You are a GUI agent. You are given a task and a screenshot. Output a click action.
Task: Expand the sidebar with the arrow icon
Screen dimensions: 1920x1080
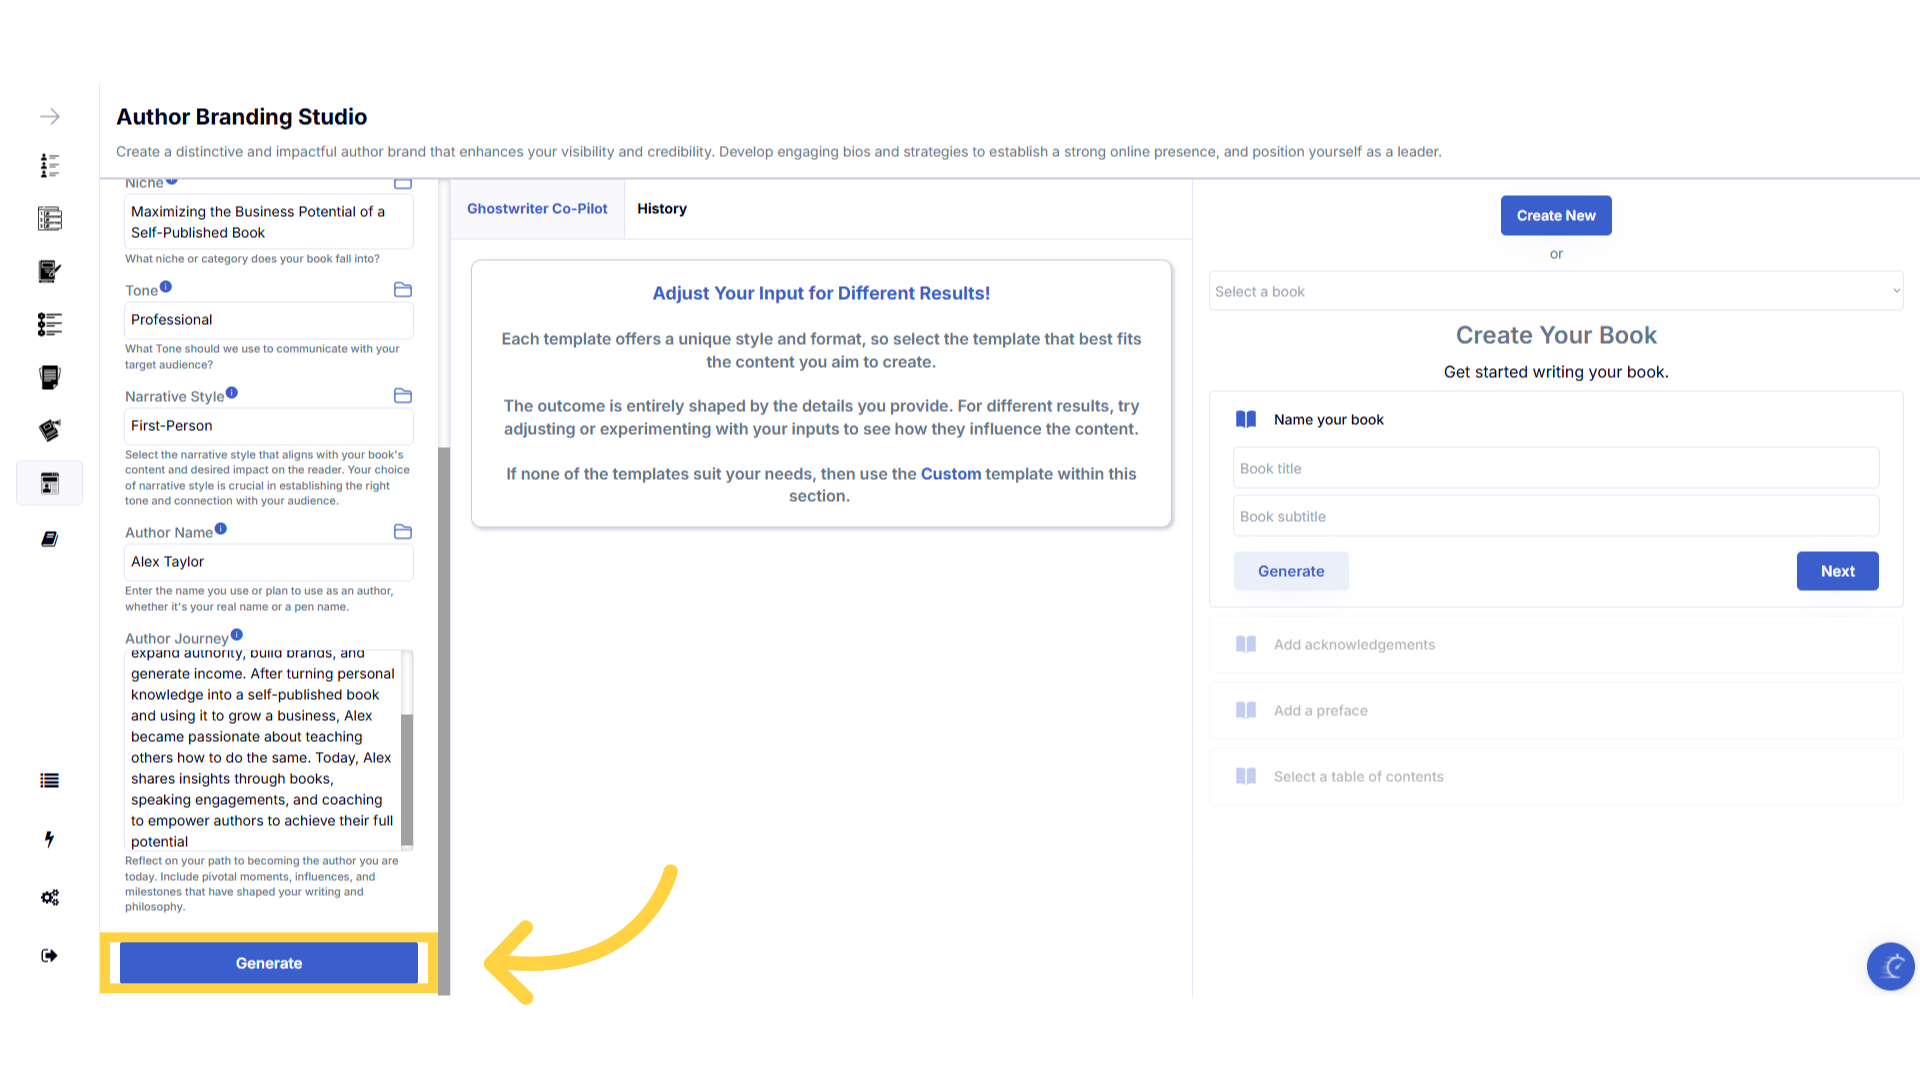tap(50, 117)
